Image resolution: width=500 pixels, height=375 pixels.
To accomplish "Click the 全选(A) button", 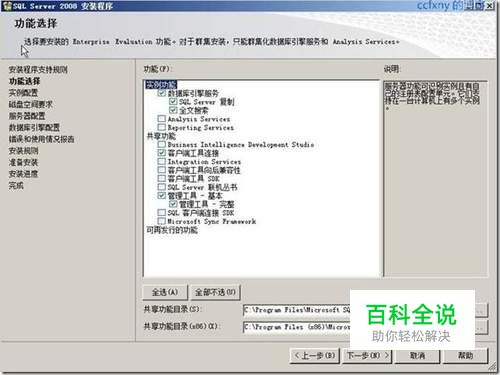I will (165, 292).
